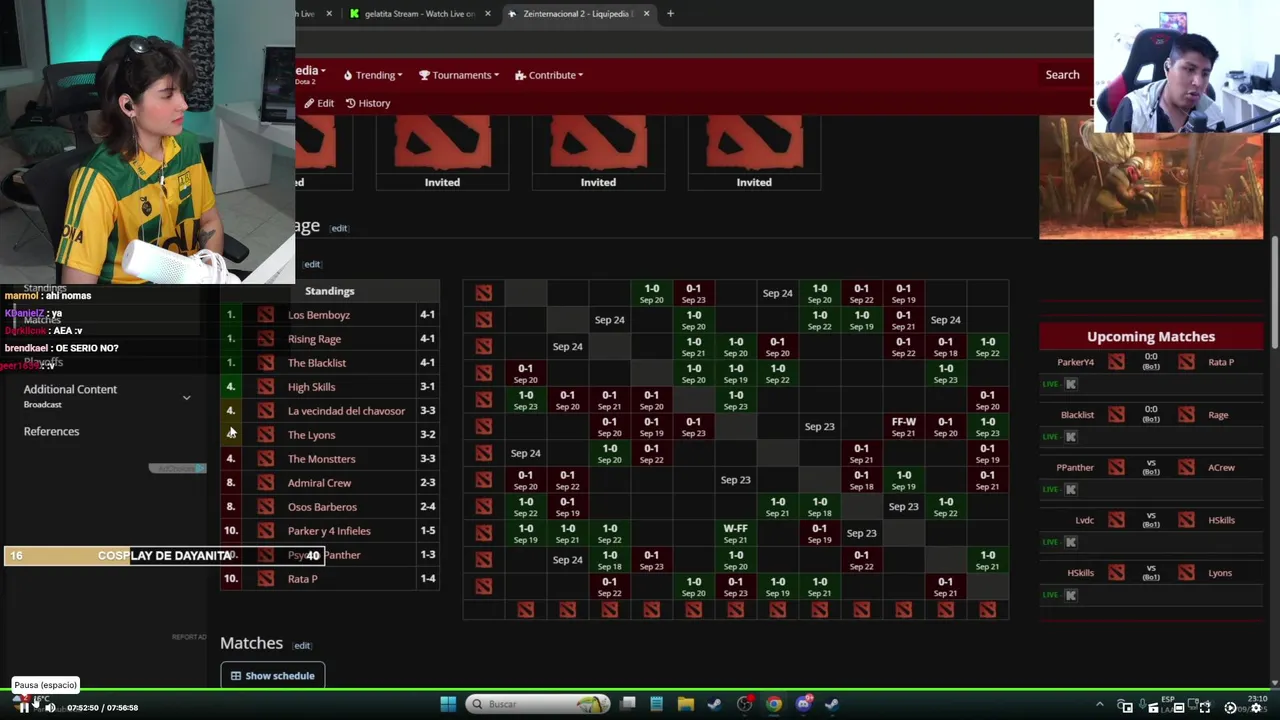Open Parker y 4 Infieles team link
This screenshot has width=1280, height=720.
coord(329,531)
